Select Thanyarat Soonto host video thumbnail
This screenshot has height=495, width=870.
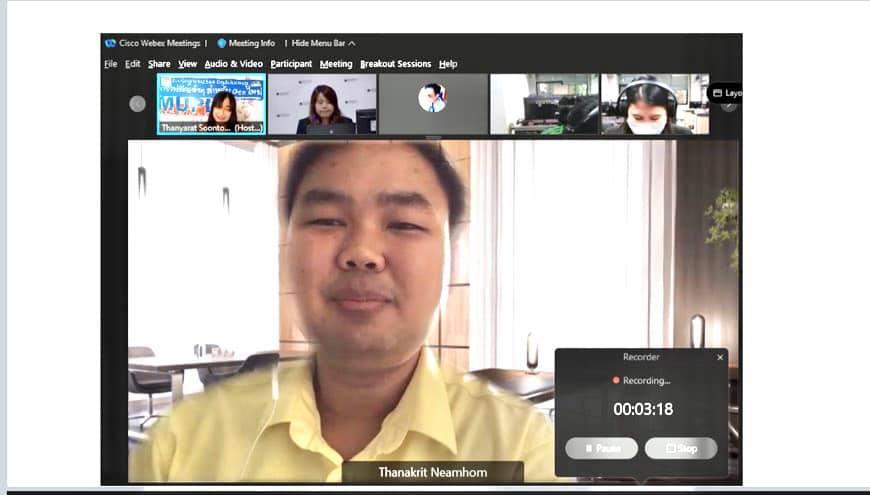point(211,104)
